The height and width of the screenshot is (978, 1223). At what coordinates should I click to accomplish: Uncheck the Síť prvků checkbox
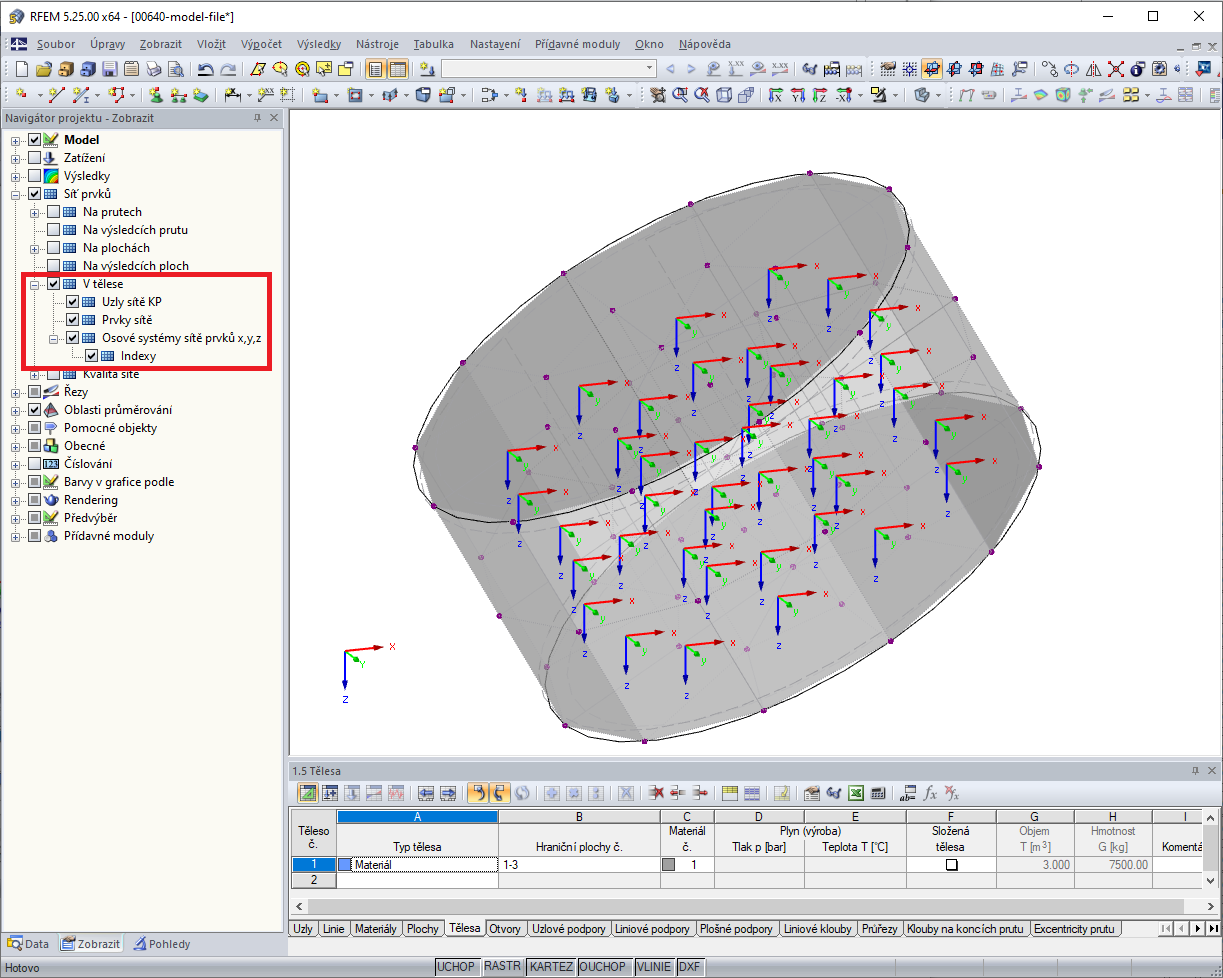[35, 194]
